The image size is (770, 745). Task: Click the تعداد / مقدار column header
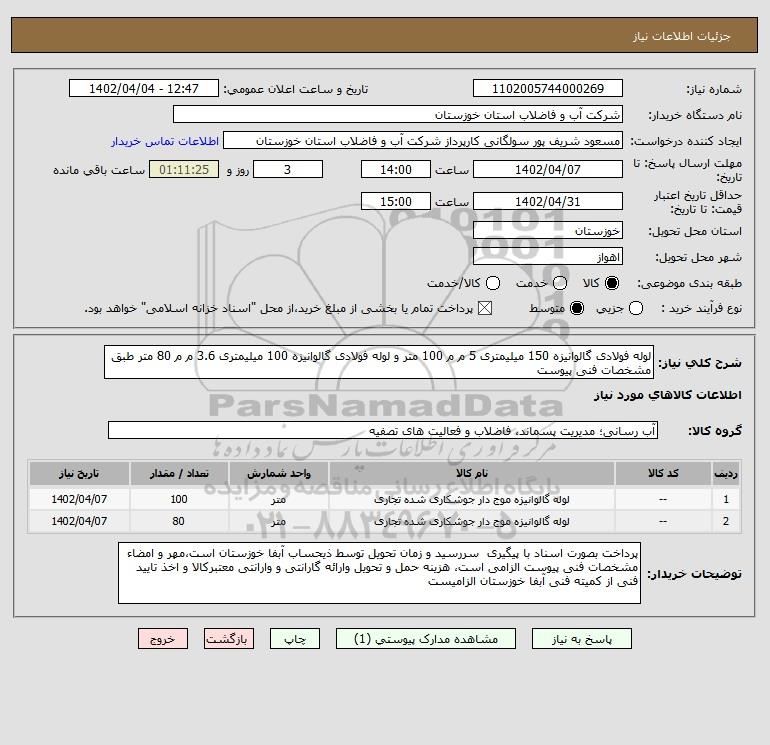pos(179,473)
